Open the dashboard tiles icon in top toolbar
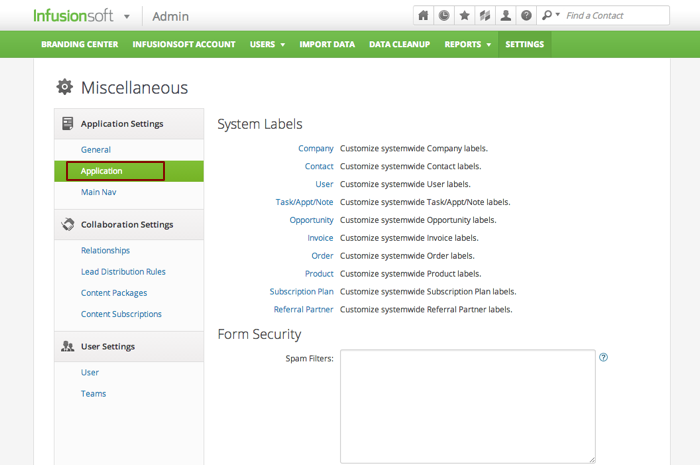This screenshot has width=700, height=465. pyautogui.click(x=485, y=16)
